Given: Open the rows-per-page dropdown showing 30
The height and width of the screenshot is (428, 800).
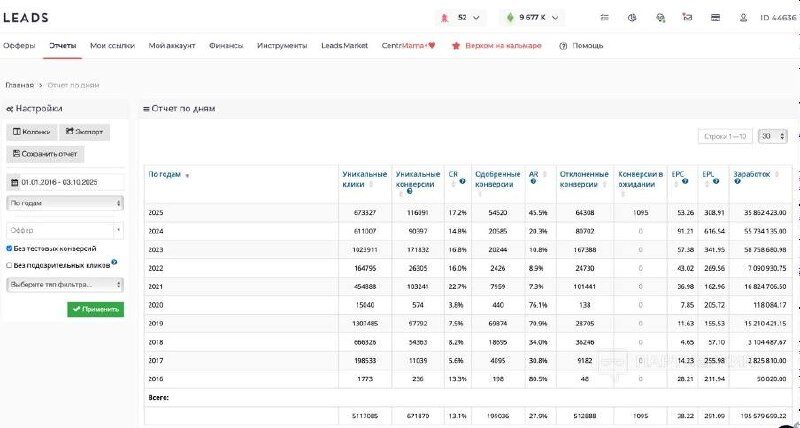Looking at the screenshot, I should [771, 136].
